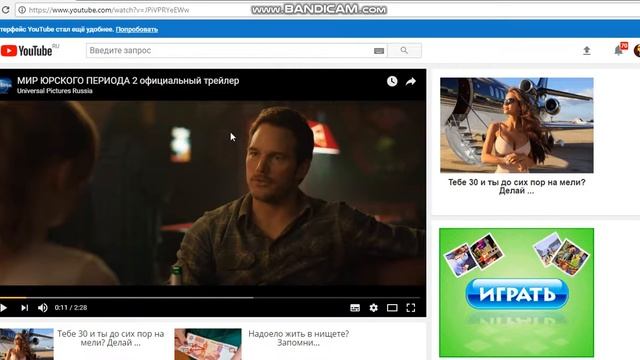
Task: Open the Universal Pictures Russia channel name
Action: [55, 91]
